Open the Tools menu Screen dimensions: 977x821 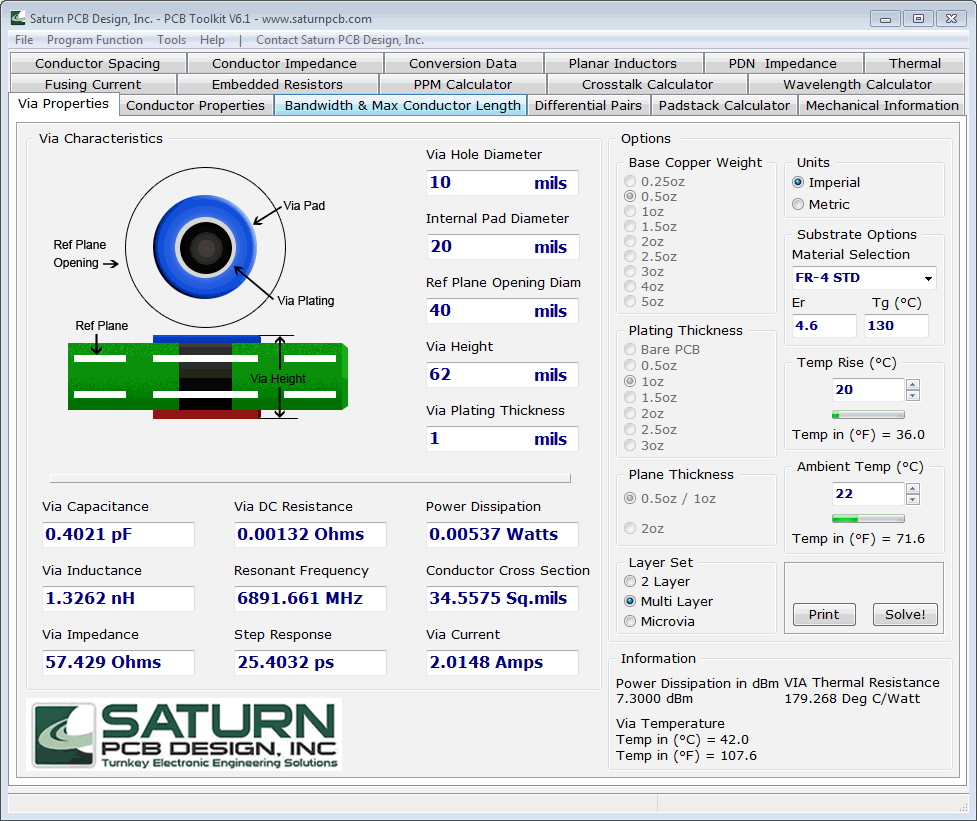pos(170,40)
